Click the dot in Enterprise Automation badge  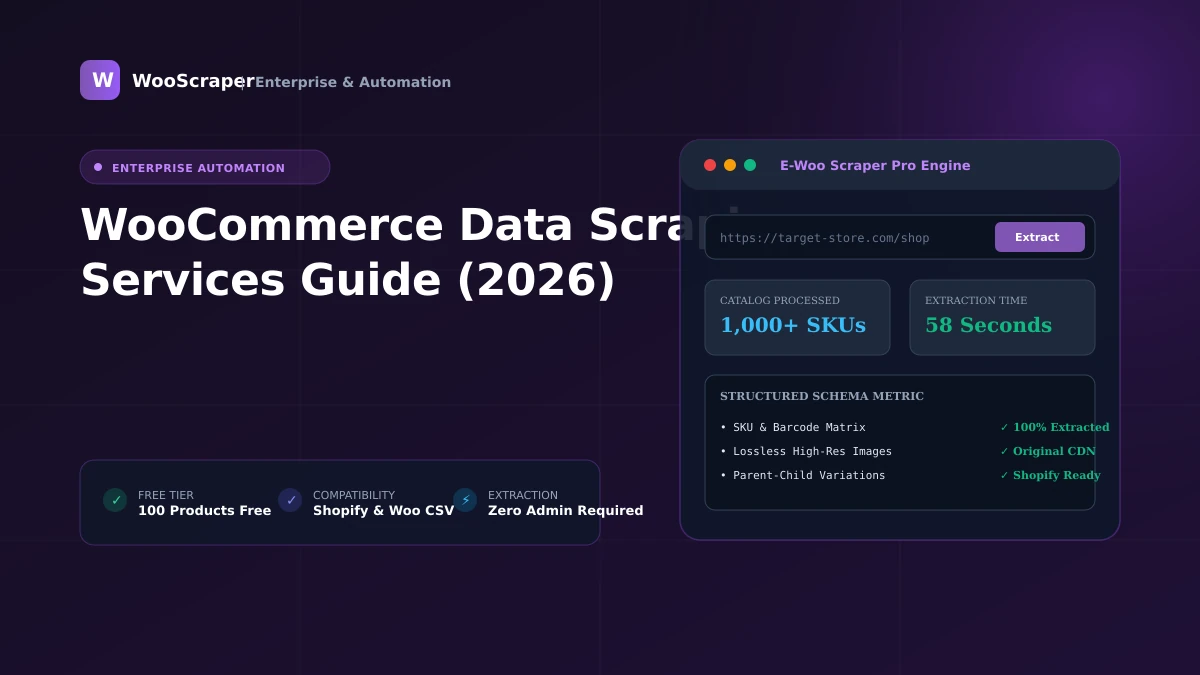pyautogui.click(x=98, y=167)
